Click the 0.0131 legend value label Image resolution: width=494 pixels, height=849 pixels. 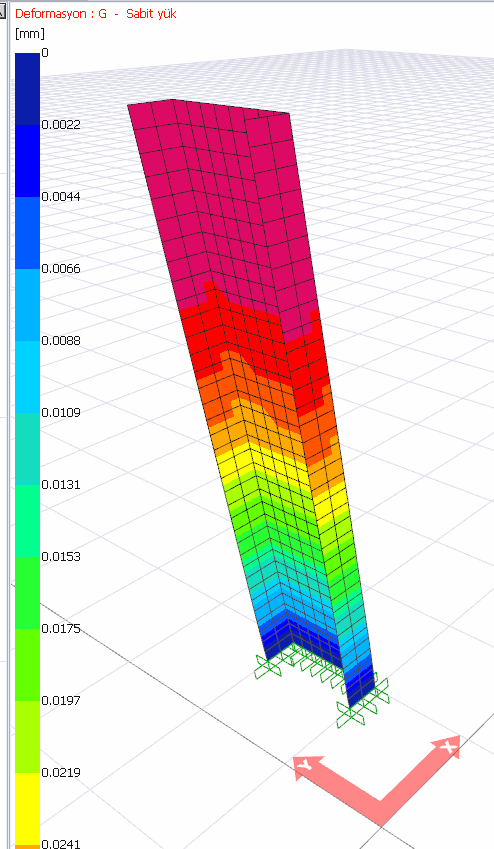[61, 485]
